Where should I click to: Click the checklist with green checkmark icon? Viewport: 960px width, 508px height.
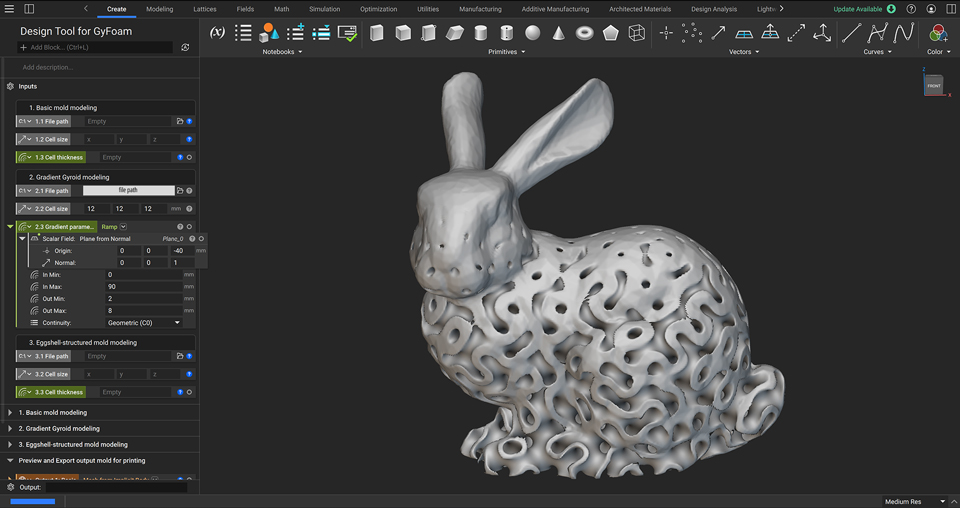click(347, 33)
